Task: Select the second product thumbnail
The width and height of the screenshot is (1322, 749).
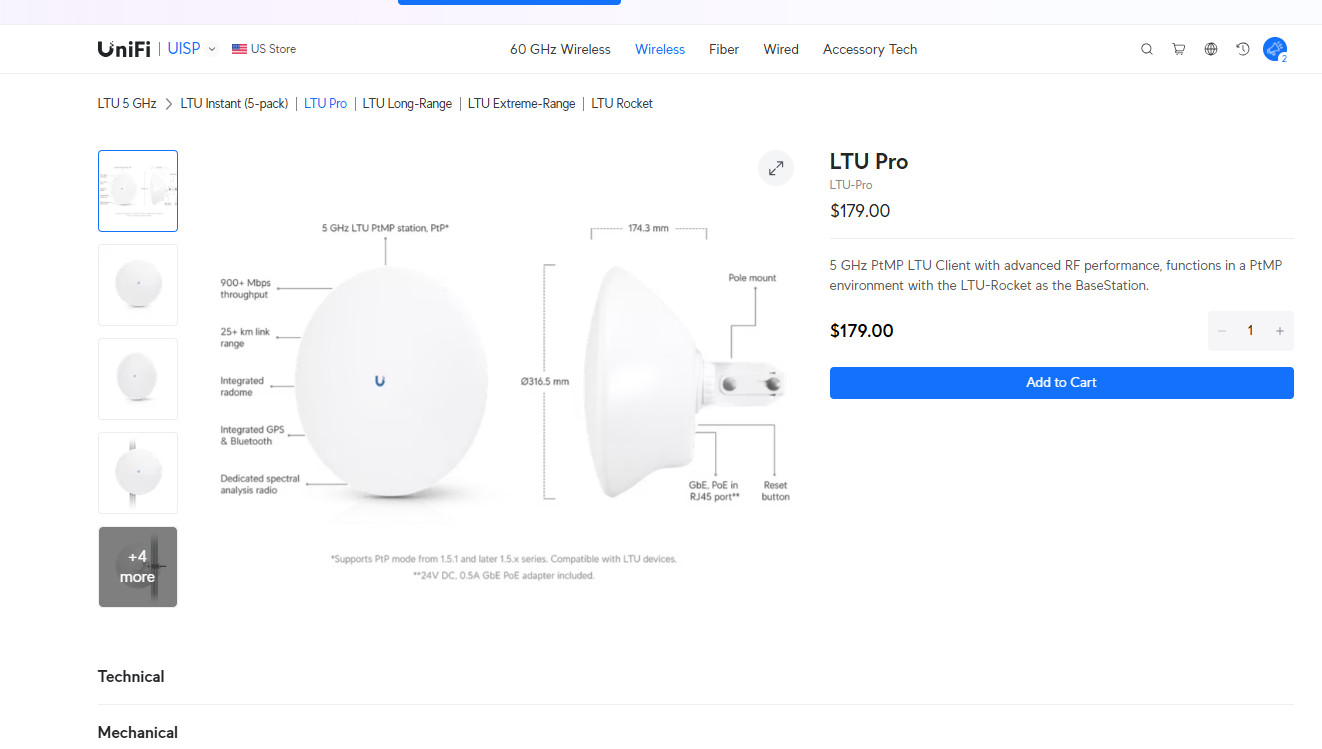Action: point(138,285)
